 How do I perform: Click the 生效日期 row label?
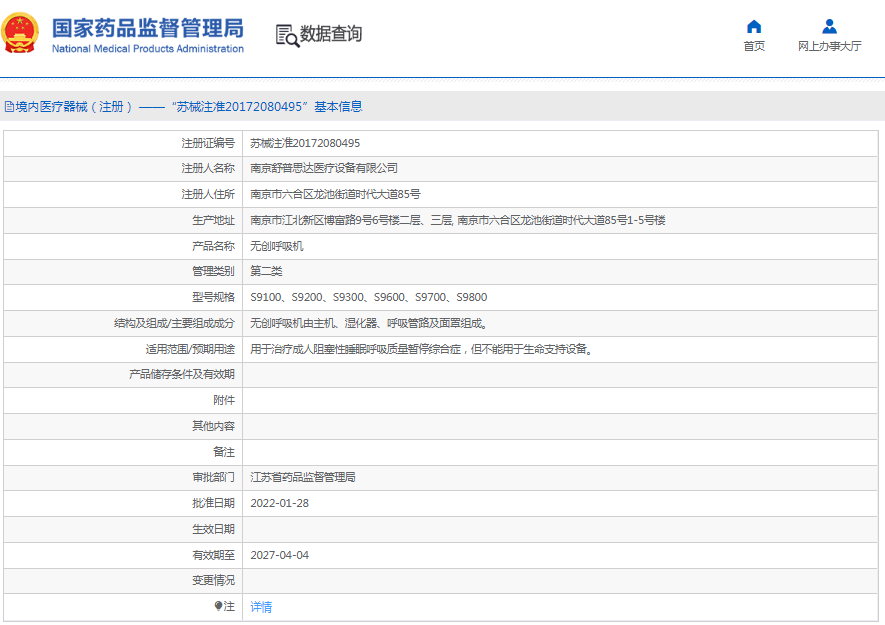[x=213, y=529]
